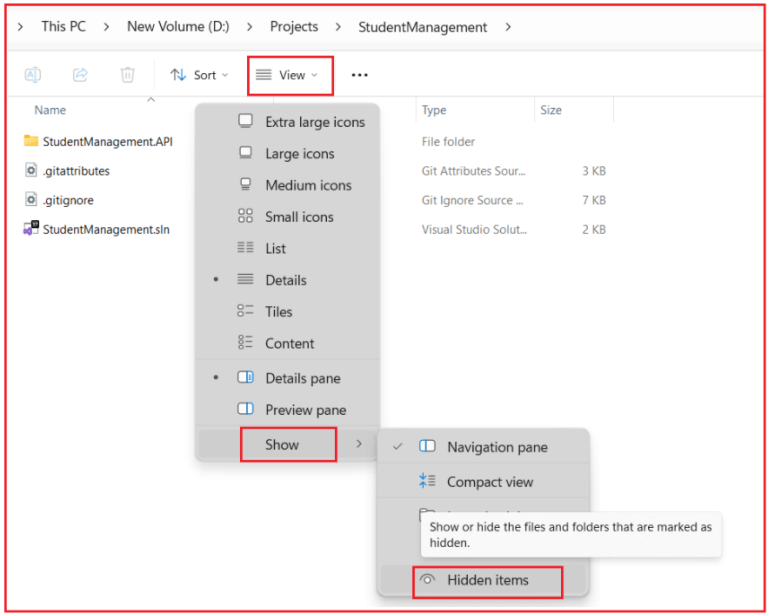Select the StudentManagement.sln solution icon

tap(31, 228)
